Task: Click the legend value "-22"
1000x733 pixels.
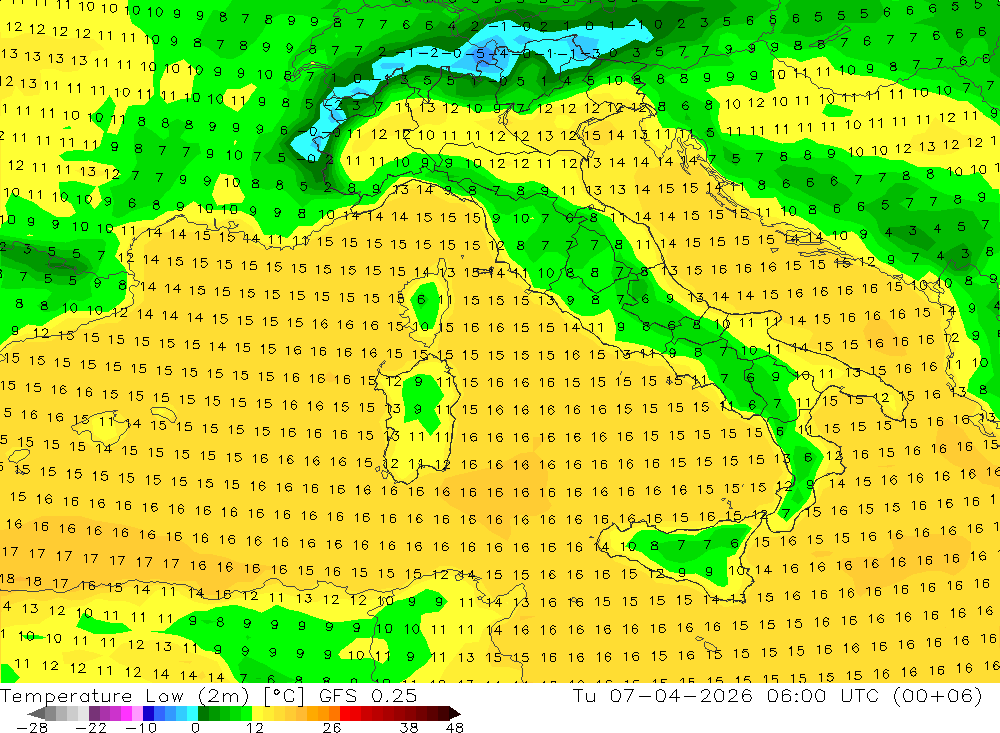Action: (x=91, y=727)
